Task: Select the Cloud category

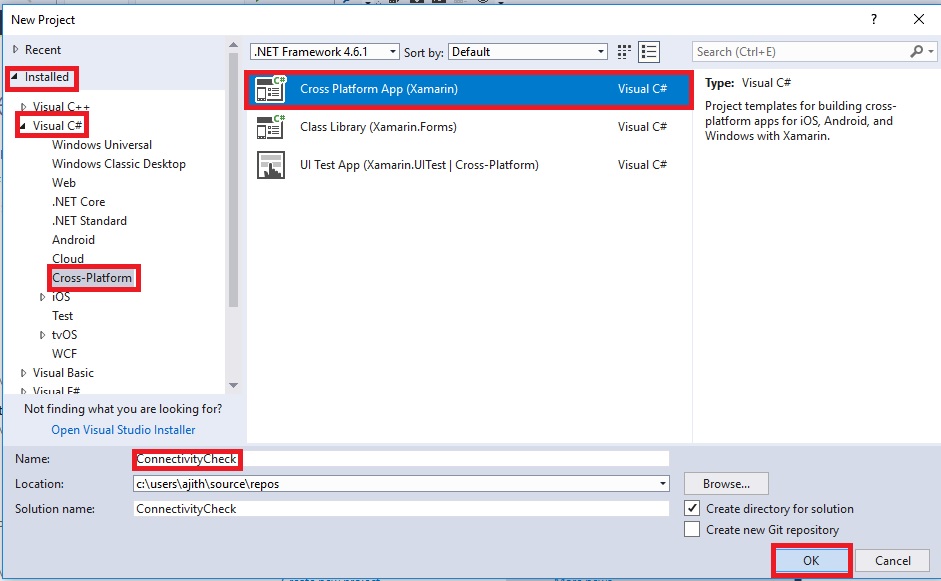Action: pyautogui.click(x=68, y=259)
